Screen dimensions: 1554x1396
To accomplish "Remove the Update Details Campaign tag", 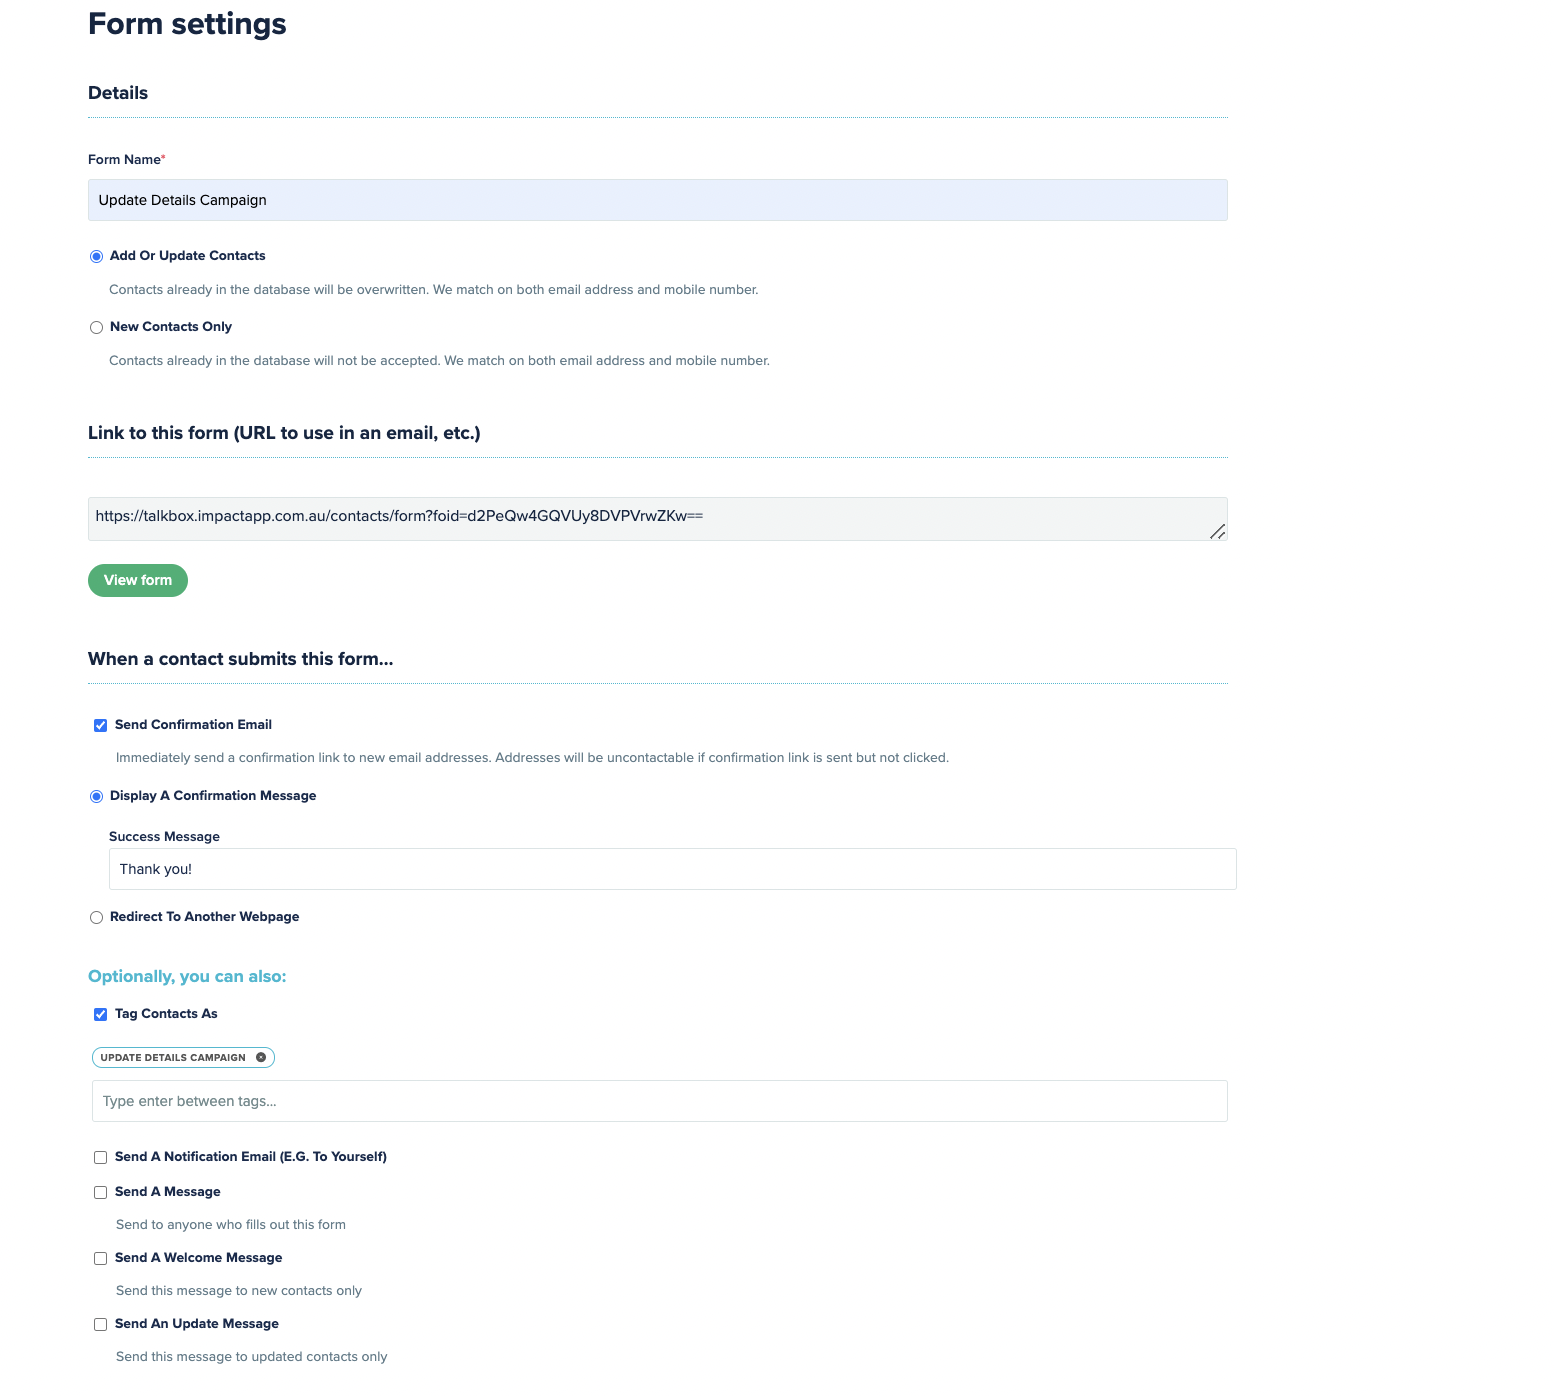I will click(261, 1057).
